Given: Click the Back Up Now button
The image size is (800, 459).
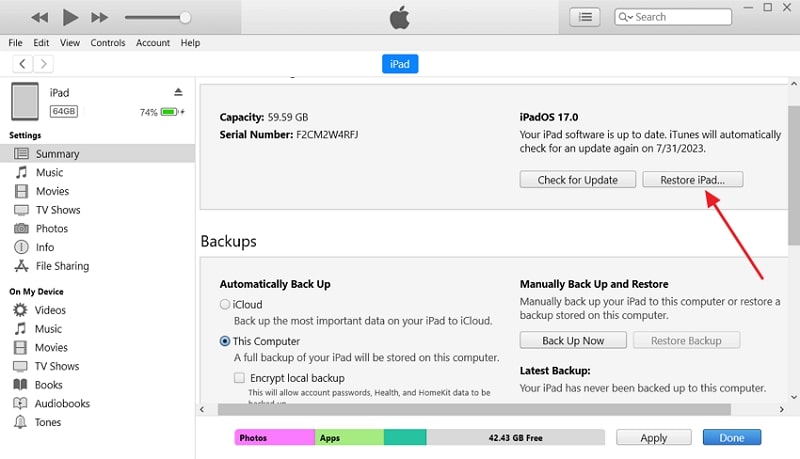Looking at the screenshot, I should pos(573,340).
